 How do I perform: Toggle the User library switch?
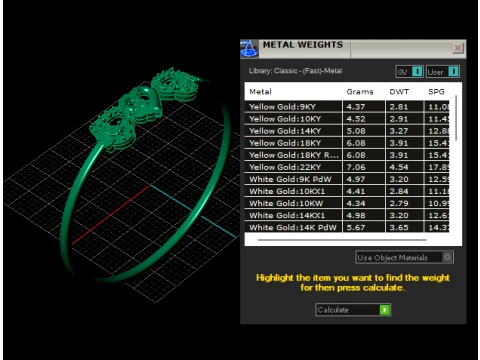443,72
